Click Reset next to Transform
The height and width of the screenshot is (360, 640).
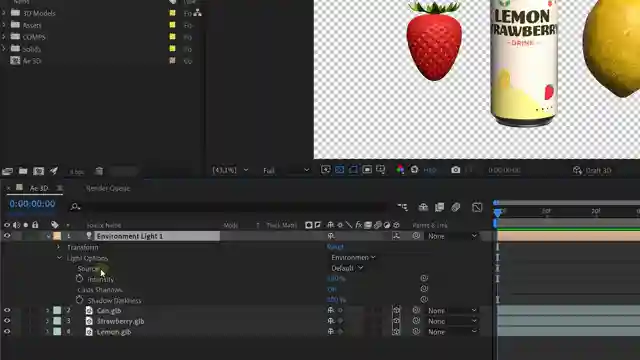[x=335, y=247]
